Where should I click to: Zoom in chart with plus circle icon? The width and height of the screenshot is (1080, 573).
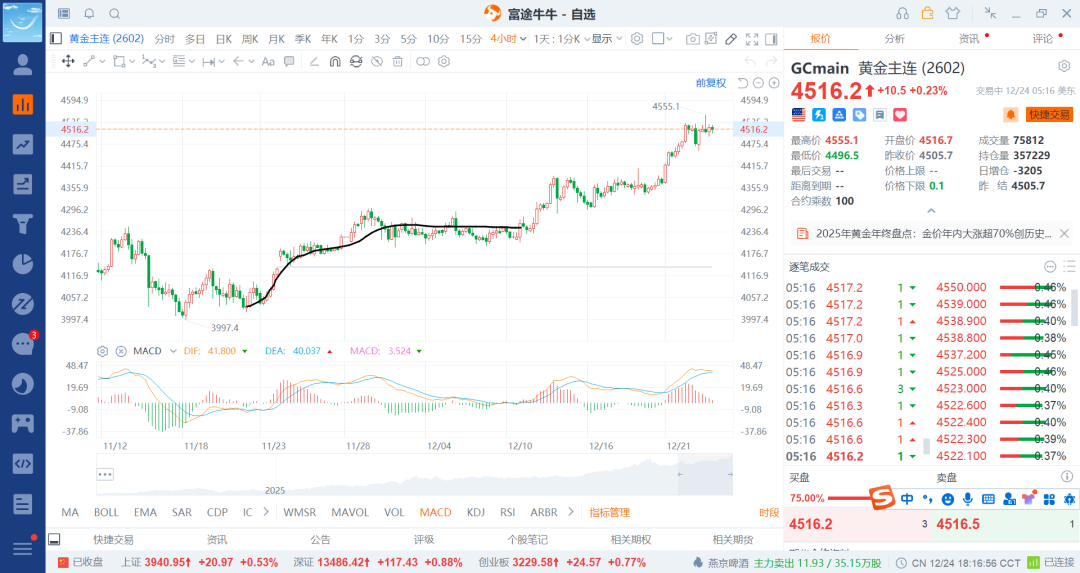[774, 83]
